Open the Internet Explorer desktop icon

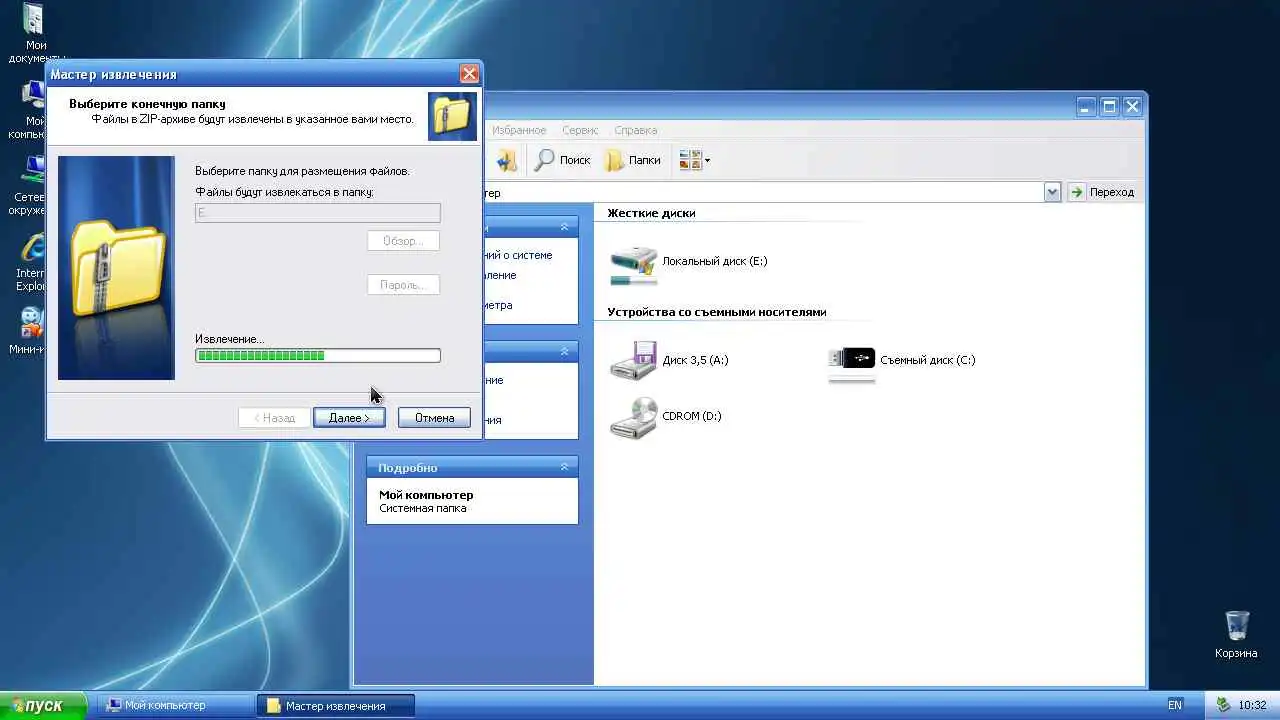(32, 262)
